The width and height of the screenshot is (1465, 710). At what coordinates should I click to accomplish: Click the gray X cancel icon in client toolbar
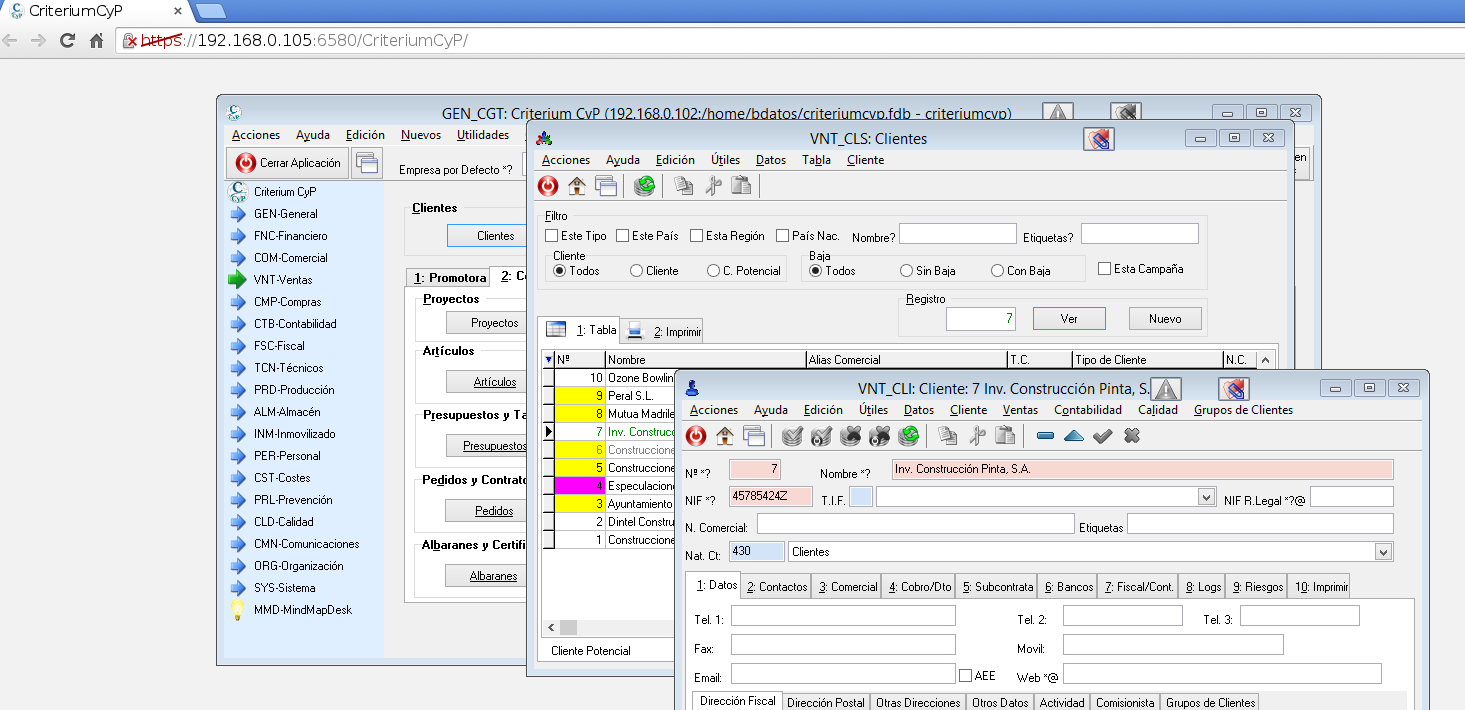pos(1132,436)
